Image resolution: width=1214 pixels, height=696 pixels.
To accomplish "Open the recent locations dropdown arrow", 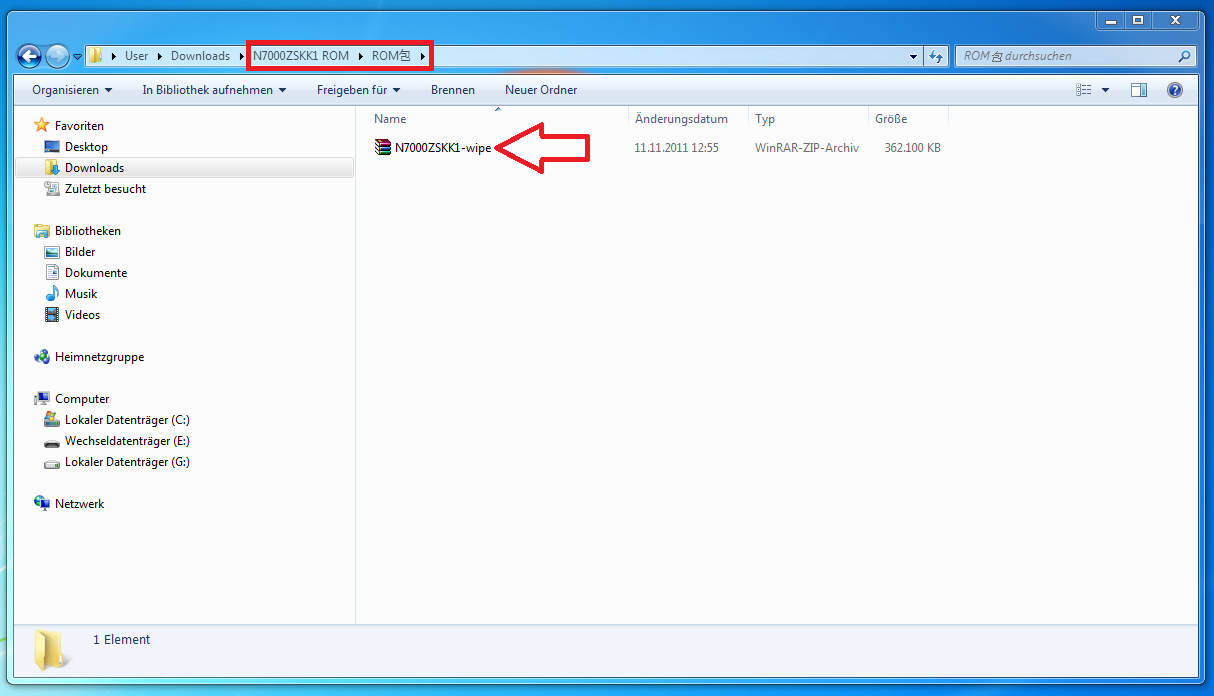I will coord(77,57).
